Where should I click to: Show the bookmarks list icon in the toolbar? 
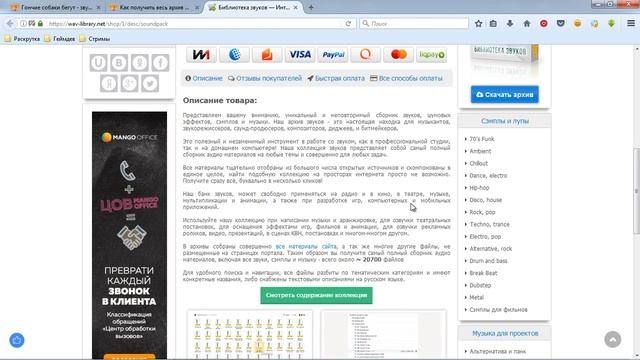[493, 24]
